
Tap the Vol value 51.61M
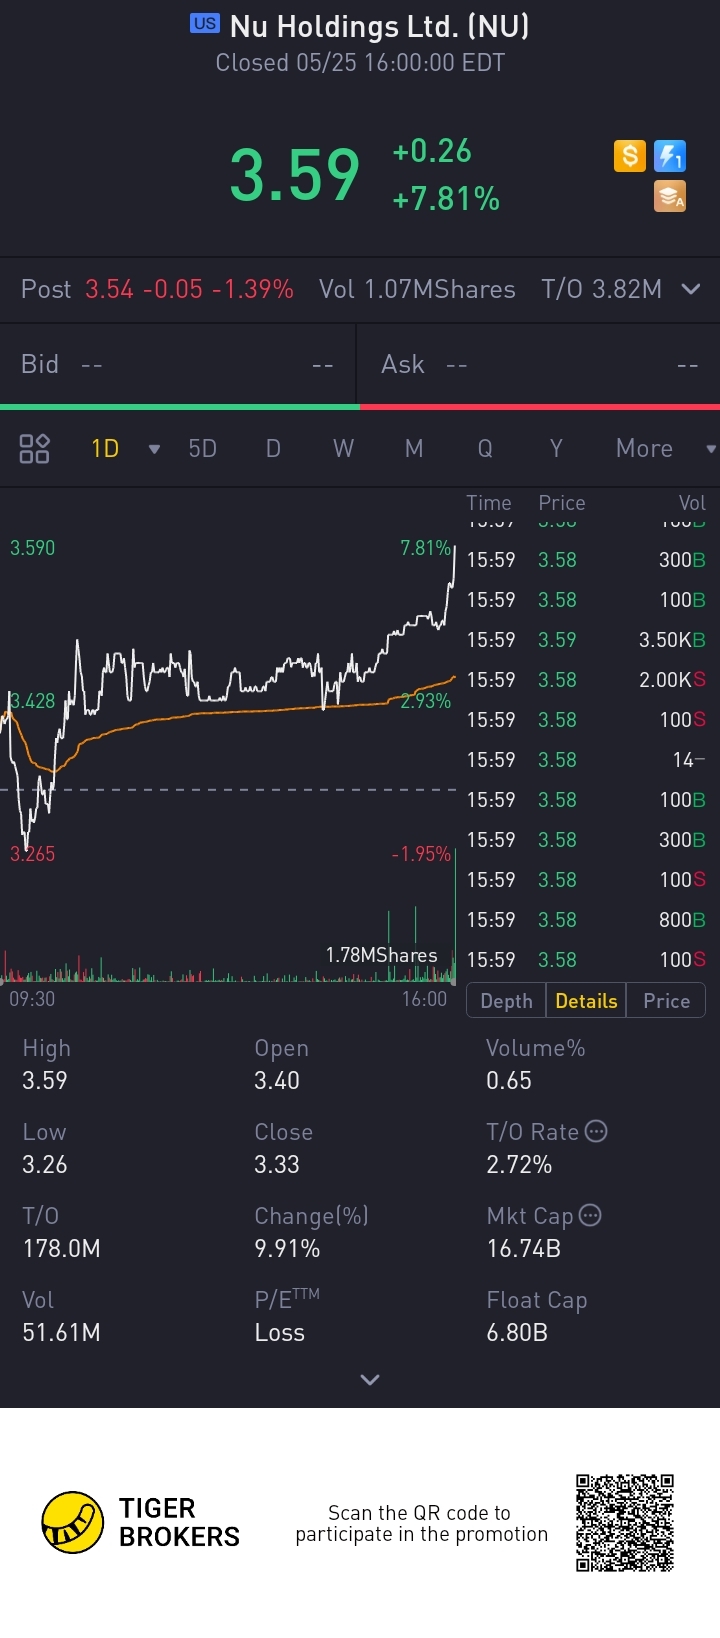[x=61, y=1333]
